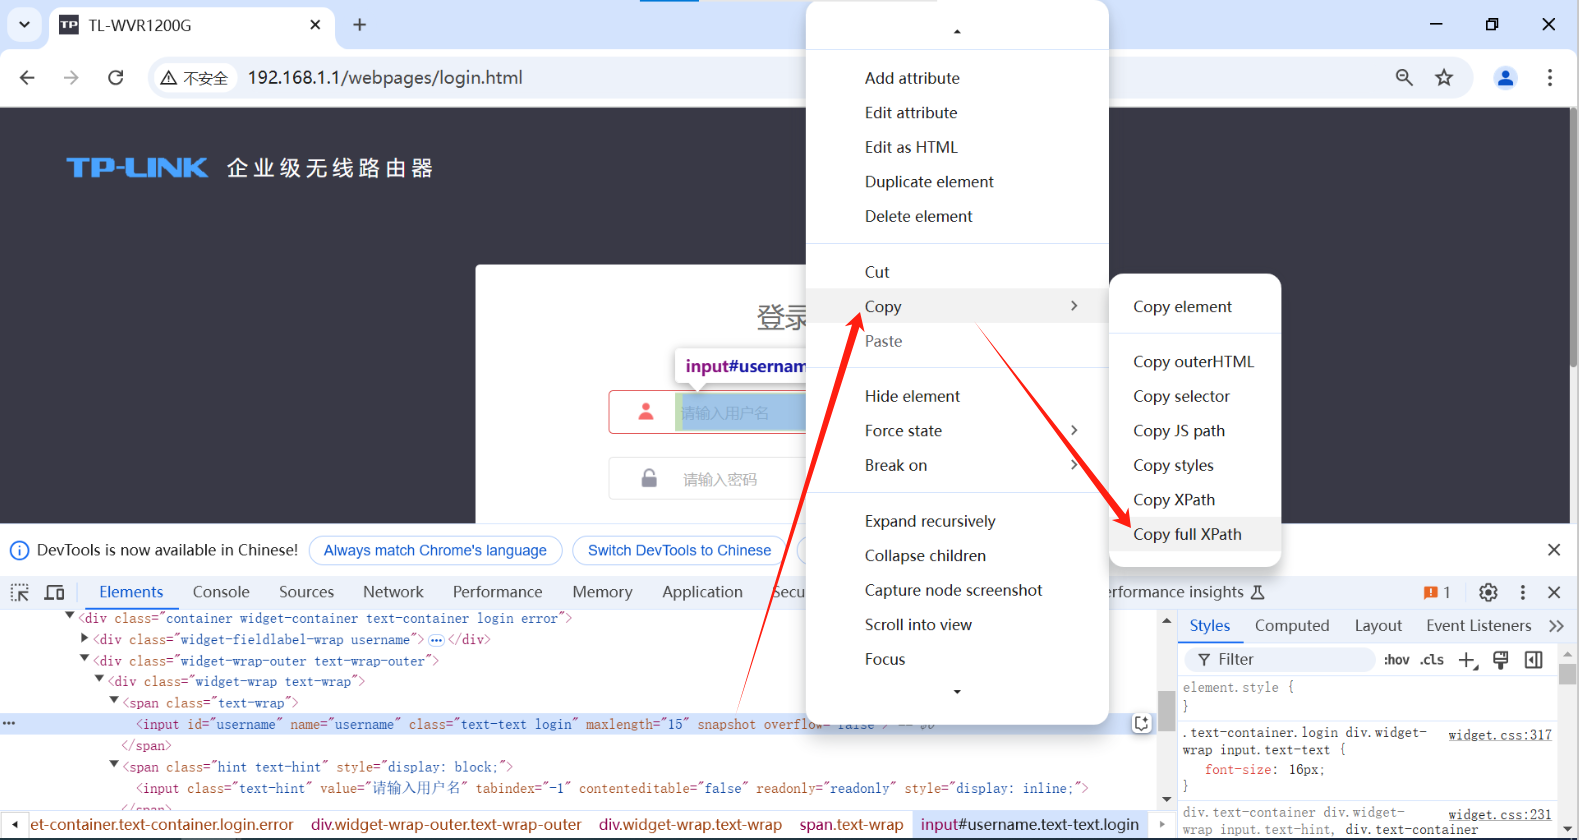
Task: Toggle the .cls element classes panel
Action: (x=1432, y=660)
